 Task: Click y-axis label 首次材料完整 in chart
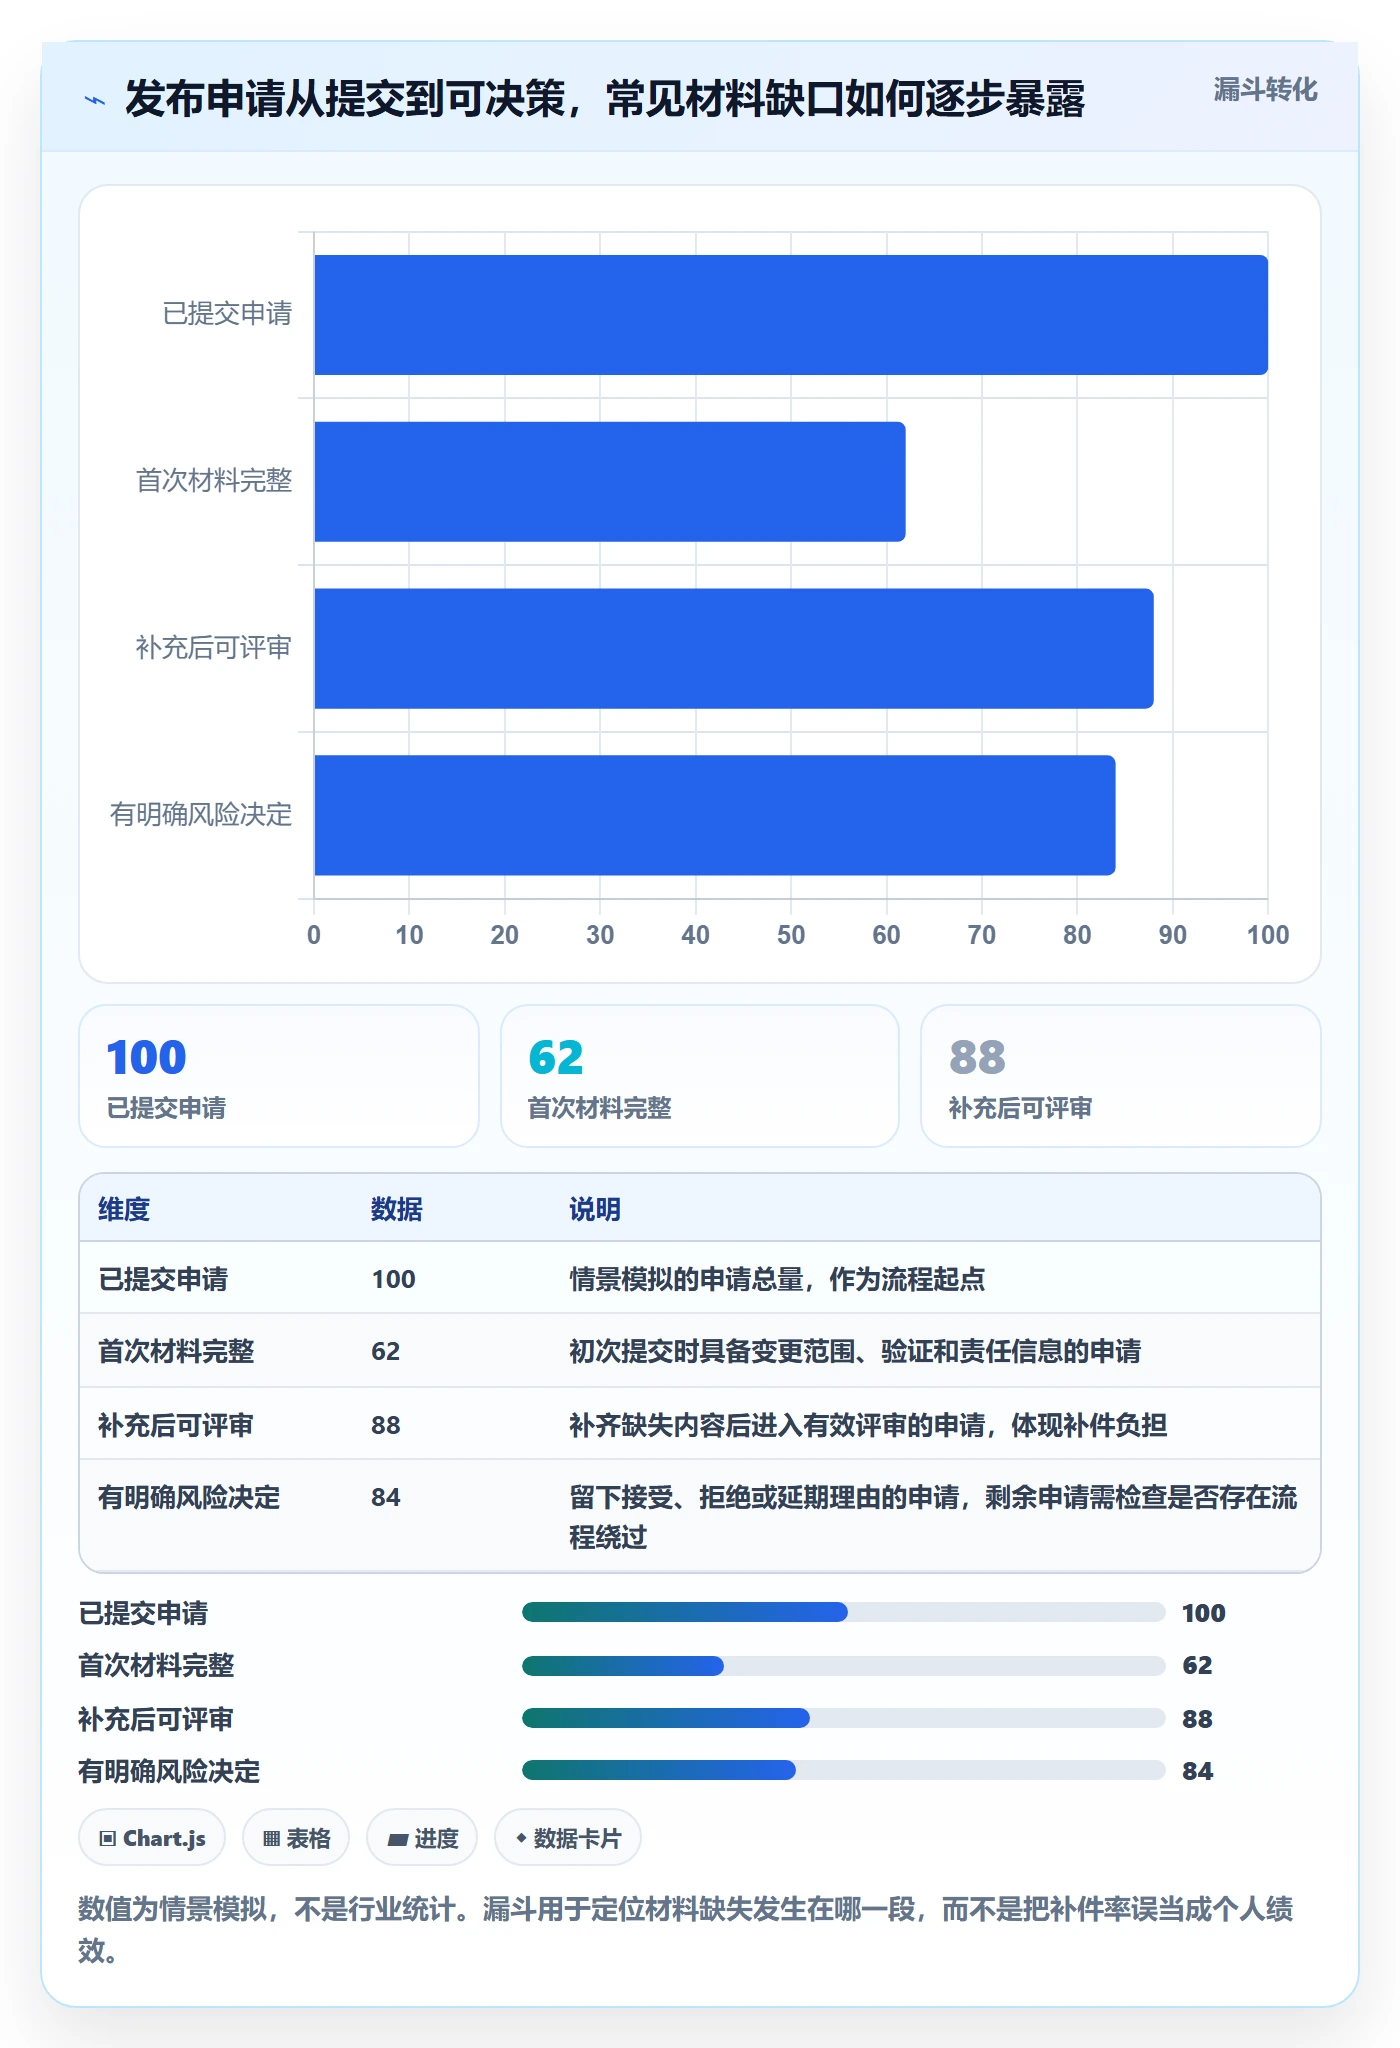click(x=215, y=481)
